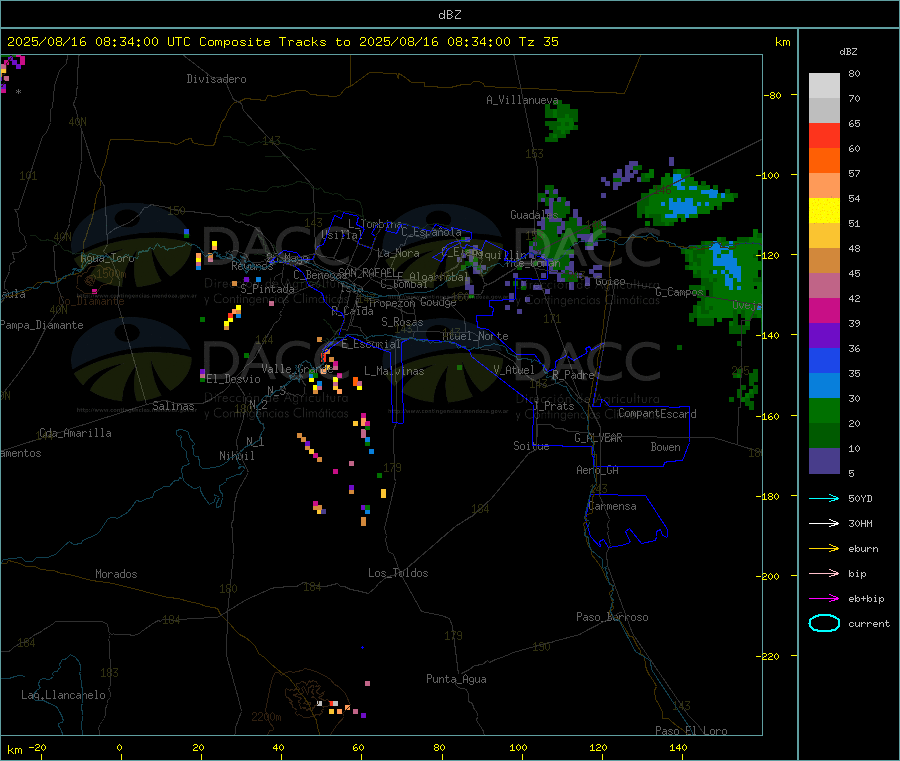900x761 pixels.
Task: Click the J_Prats map label
Action: click(553, 406)
